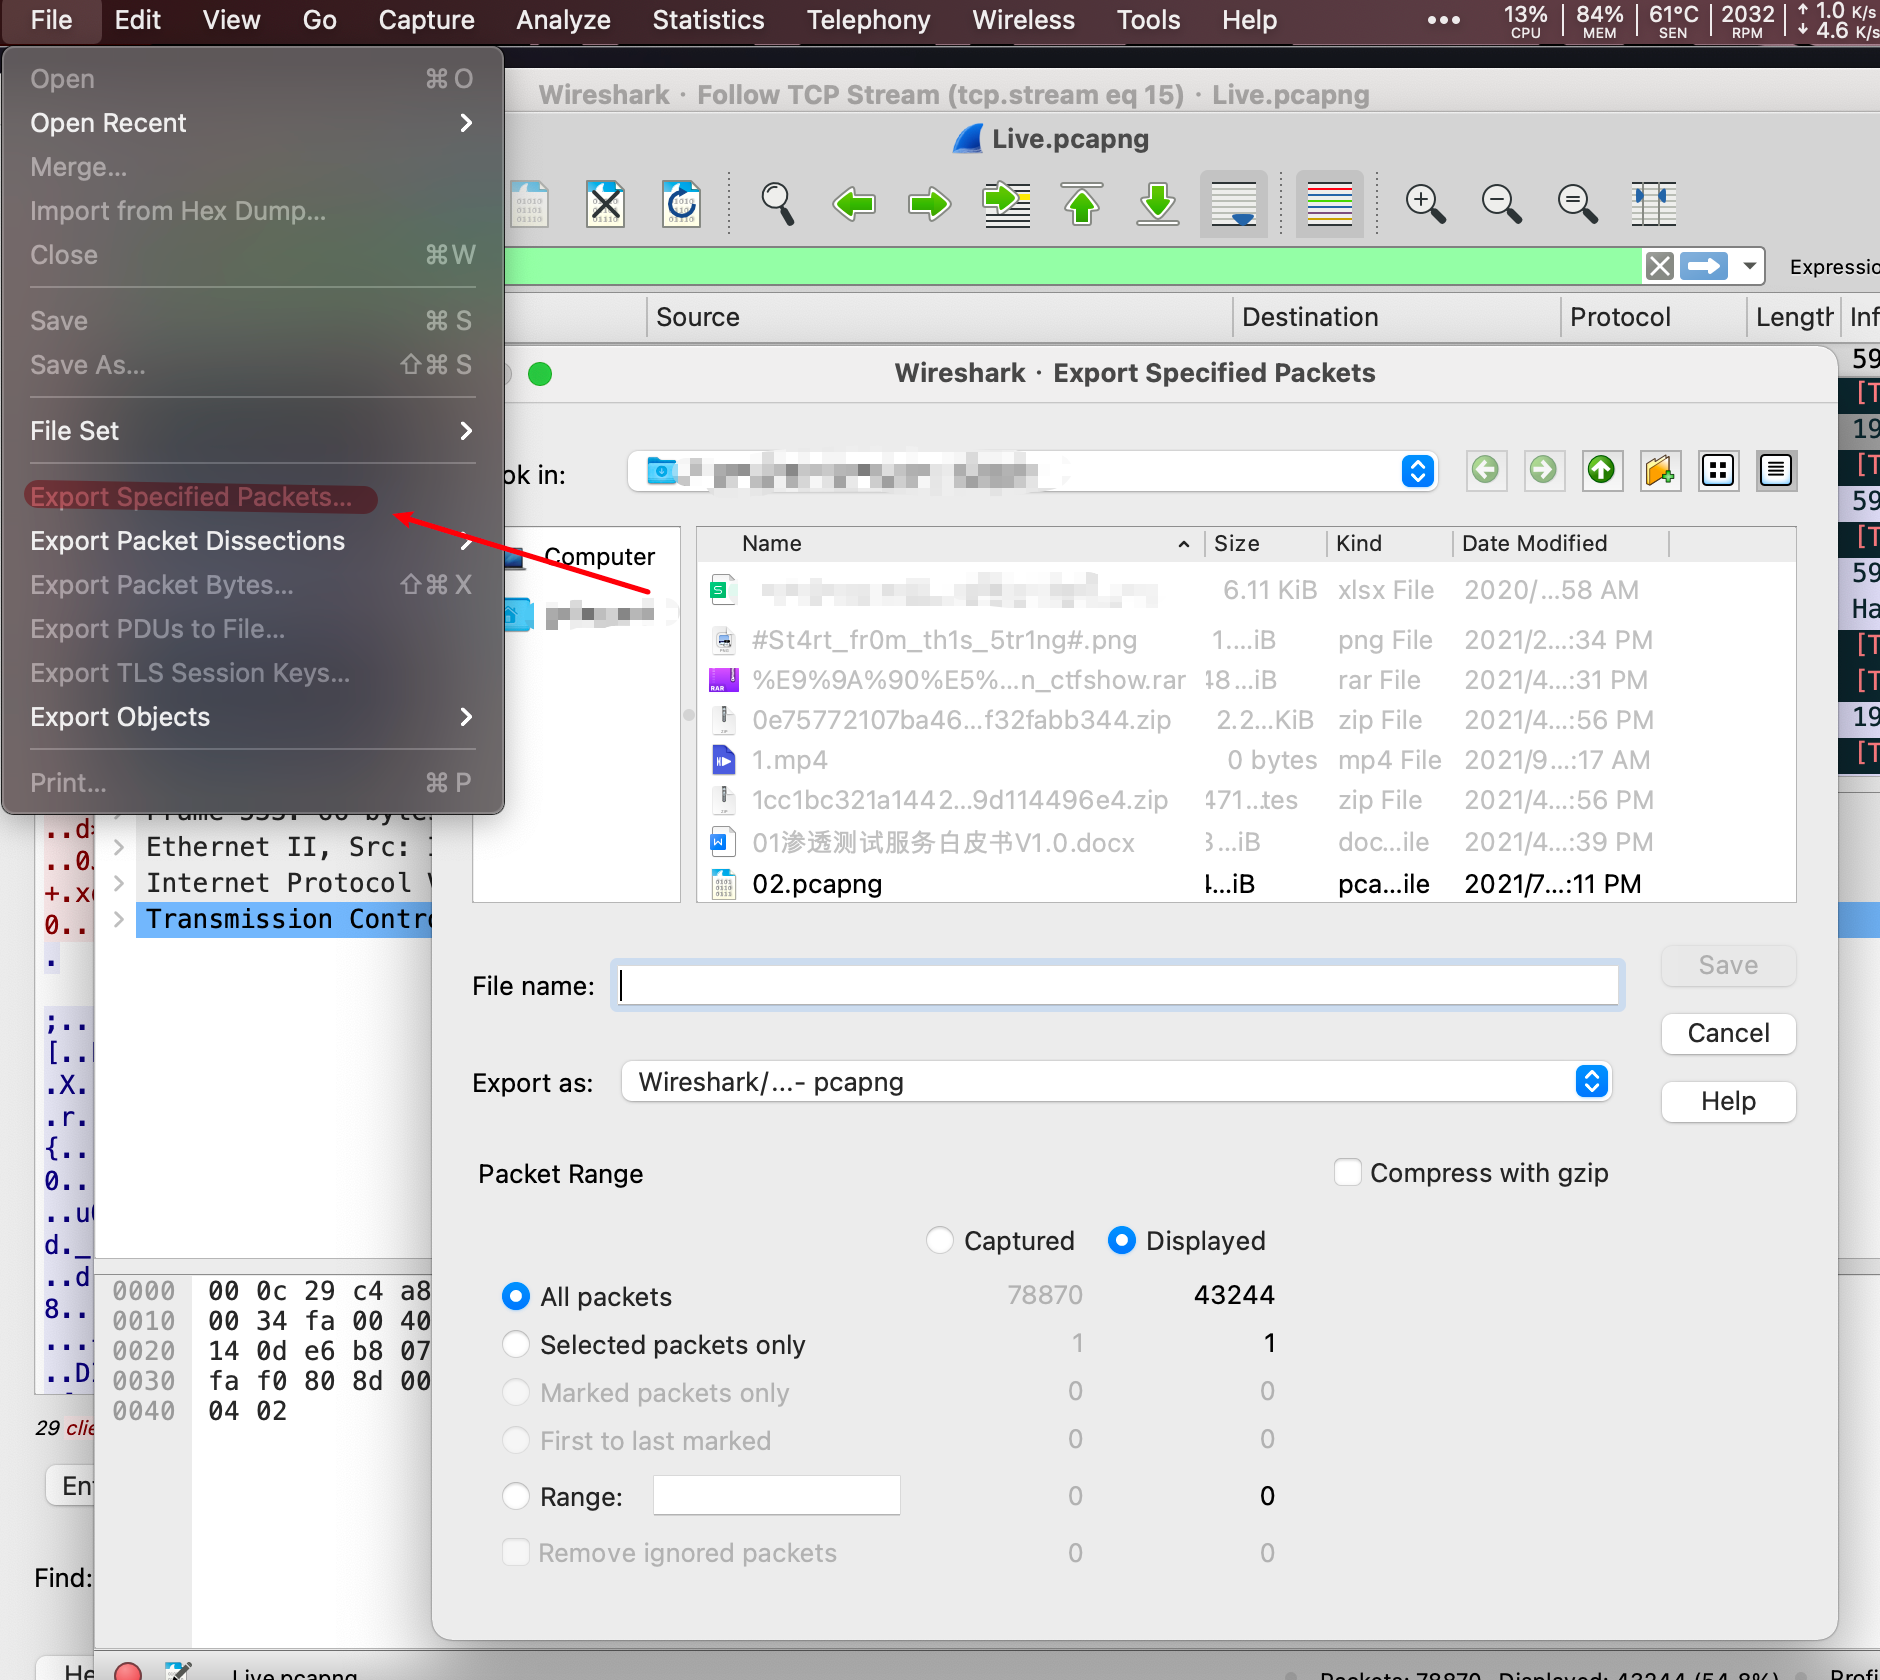The image size is (1880, 1680).
Task: Open the menu bar overflow dots
Action: (x=1443, y=20)
